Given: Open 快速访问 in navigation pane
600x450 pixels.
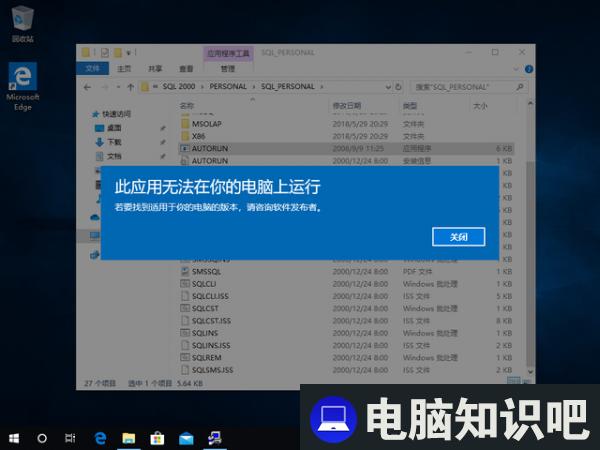Looking at the screenshot, I should (x=111, y=114).
